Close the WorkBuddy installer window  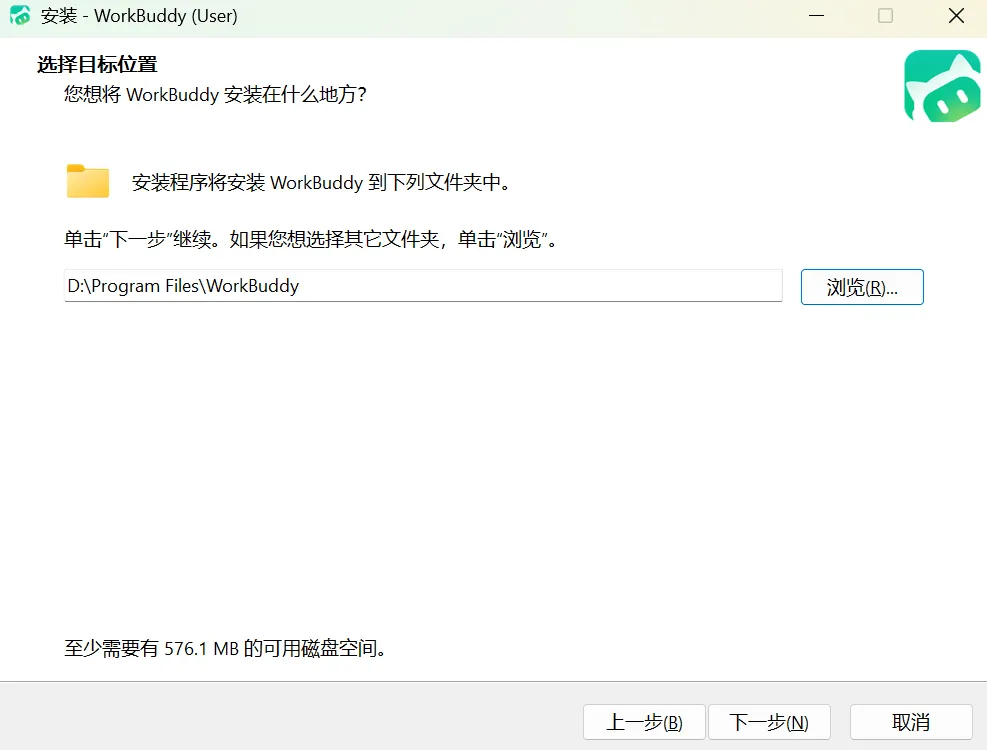coord(956,16)
